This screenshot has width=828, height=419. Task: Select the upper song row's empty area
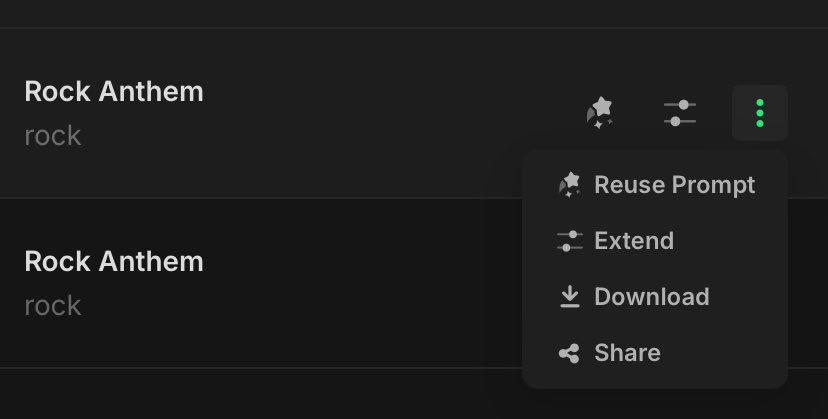click(x=380, y=113)
